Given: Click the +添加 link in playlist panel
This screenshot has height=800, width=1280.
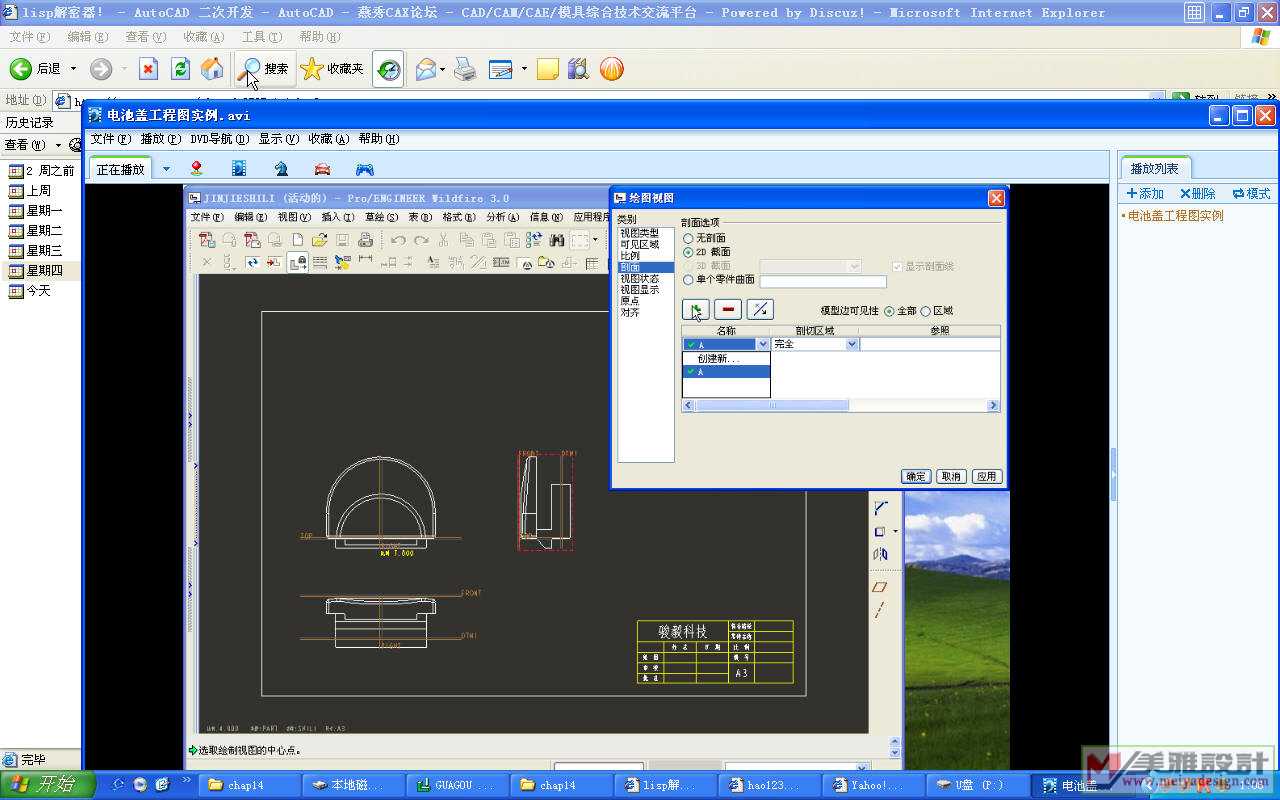Looking at the screenshot, I should coord(1145,194).
